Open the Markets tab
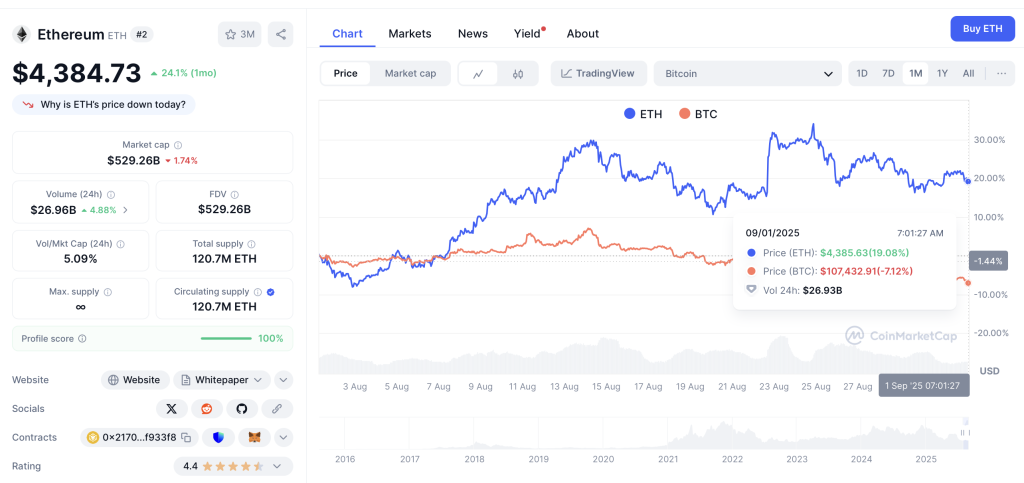Image resolution: width=1024 pixels, height=483 pixels. tap(410, 33)
